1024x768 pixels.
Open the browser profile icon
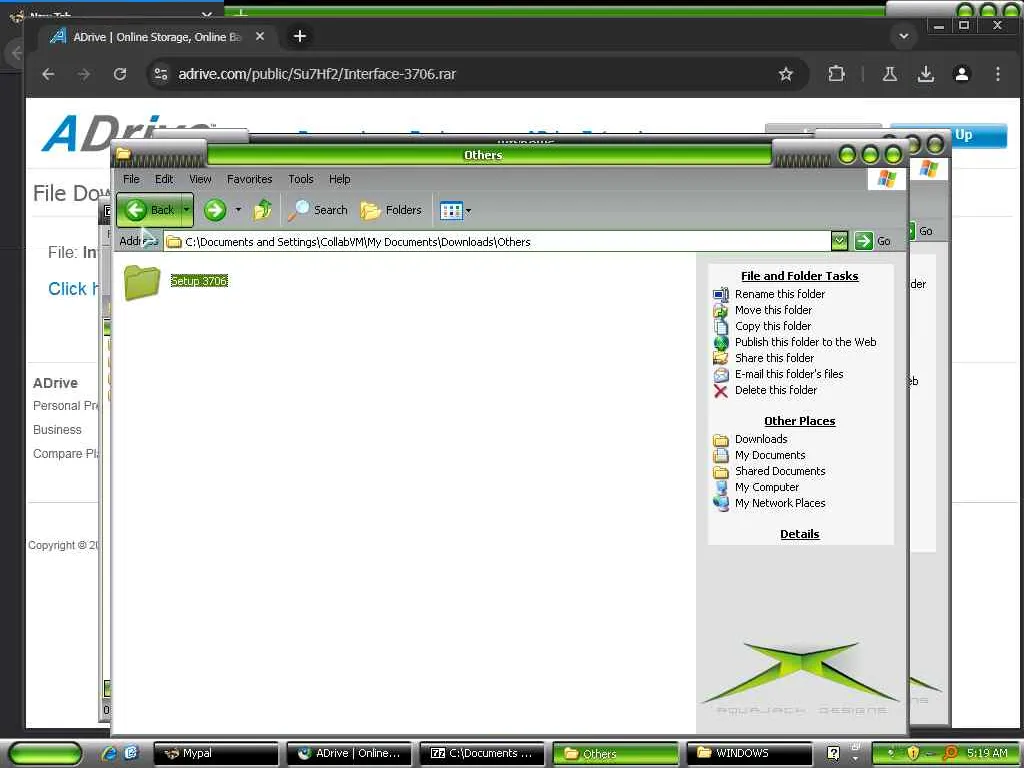tap(961, 74)
